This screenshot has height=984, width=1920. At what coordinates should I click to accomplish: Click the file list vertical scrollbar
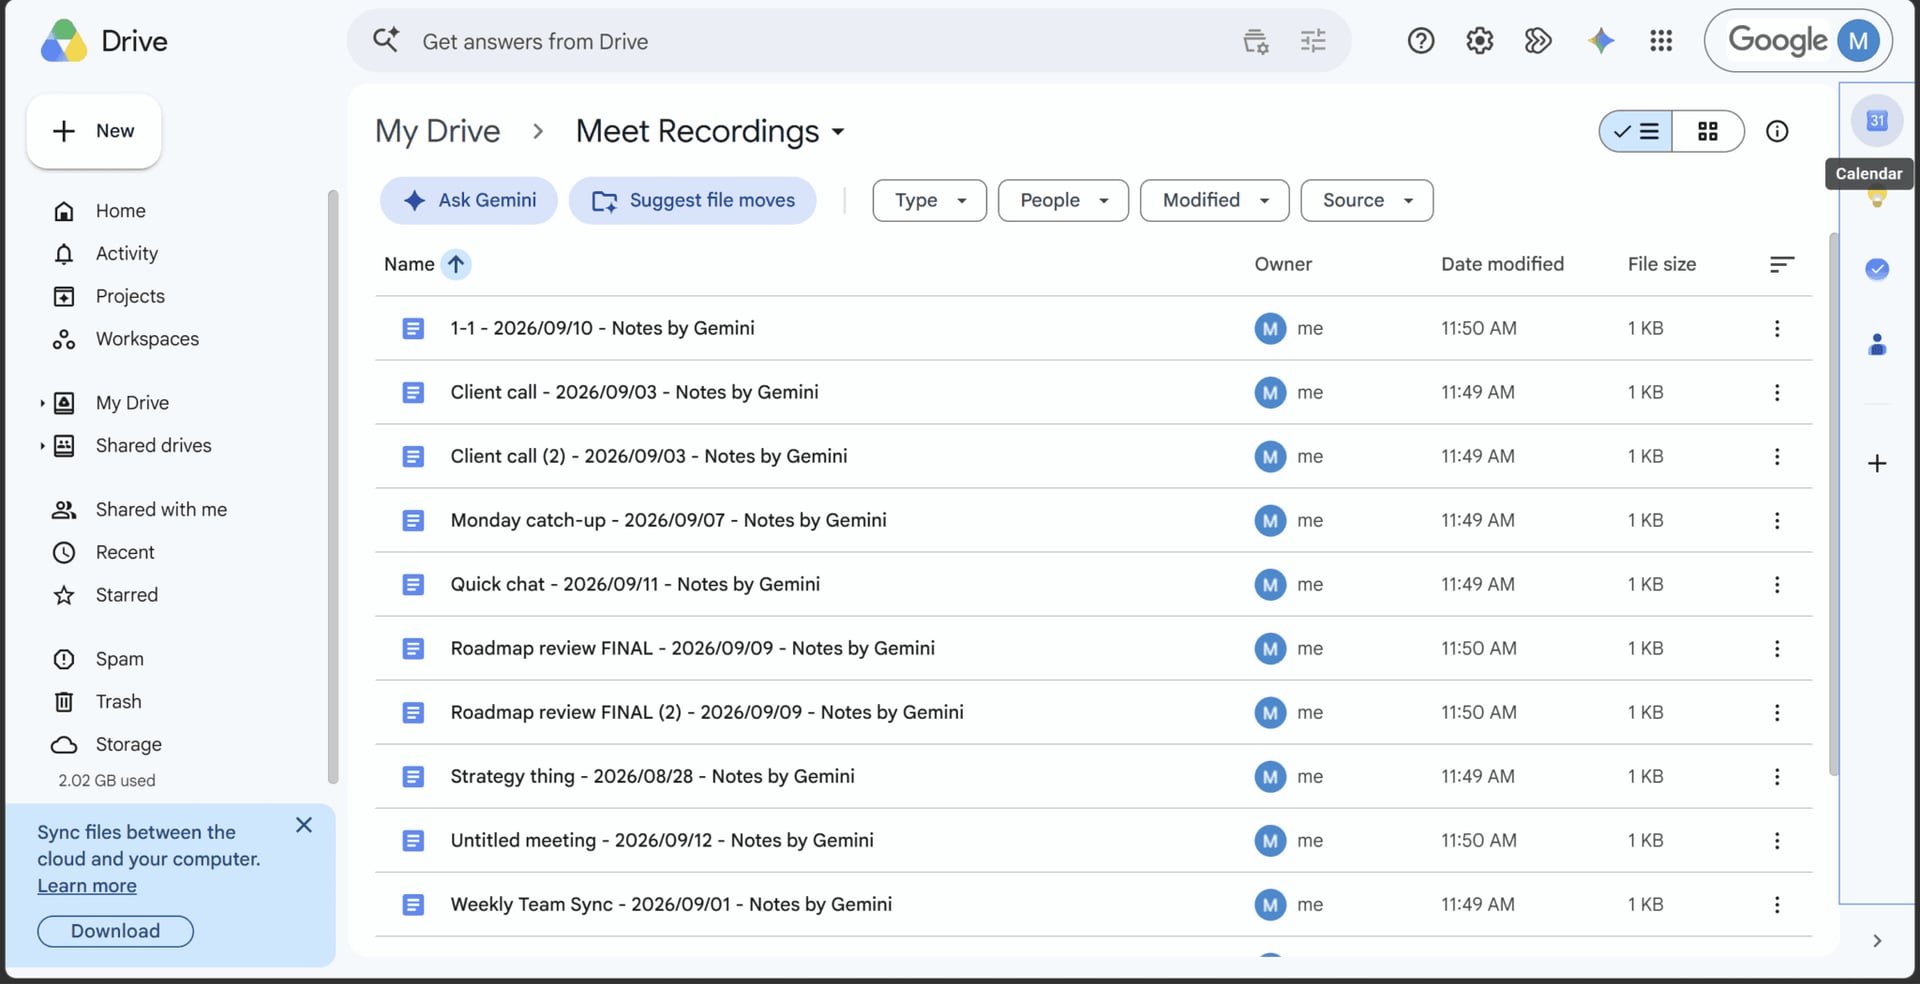coord(1832,504)
